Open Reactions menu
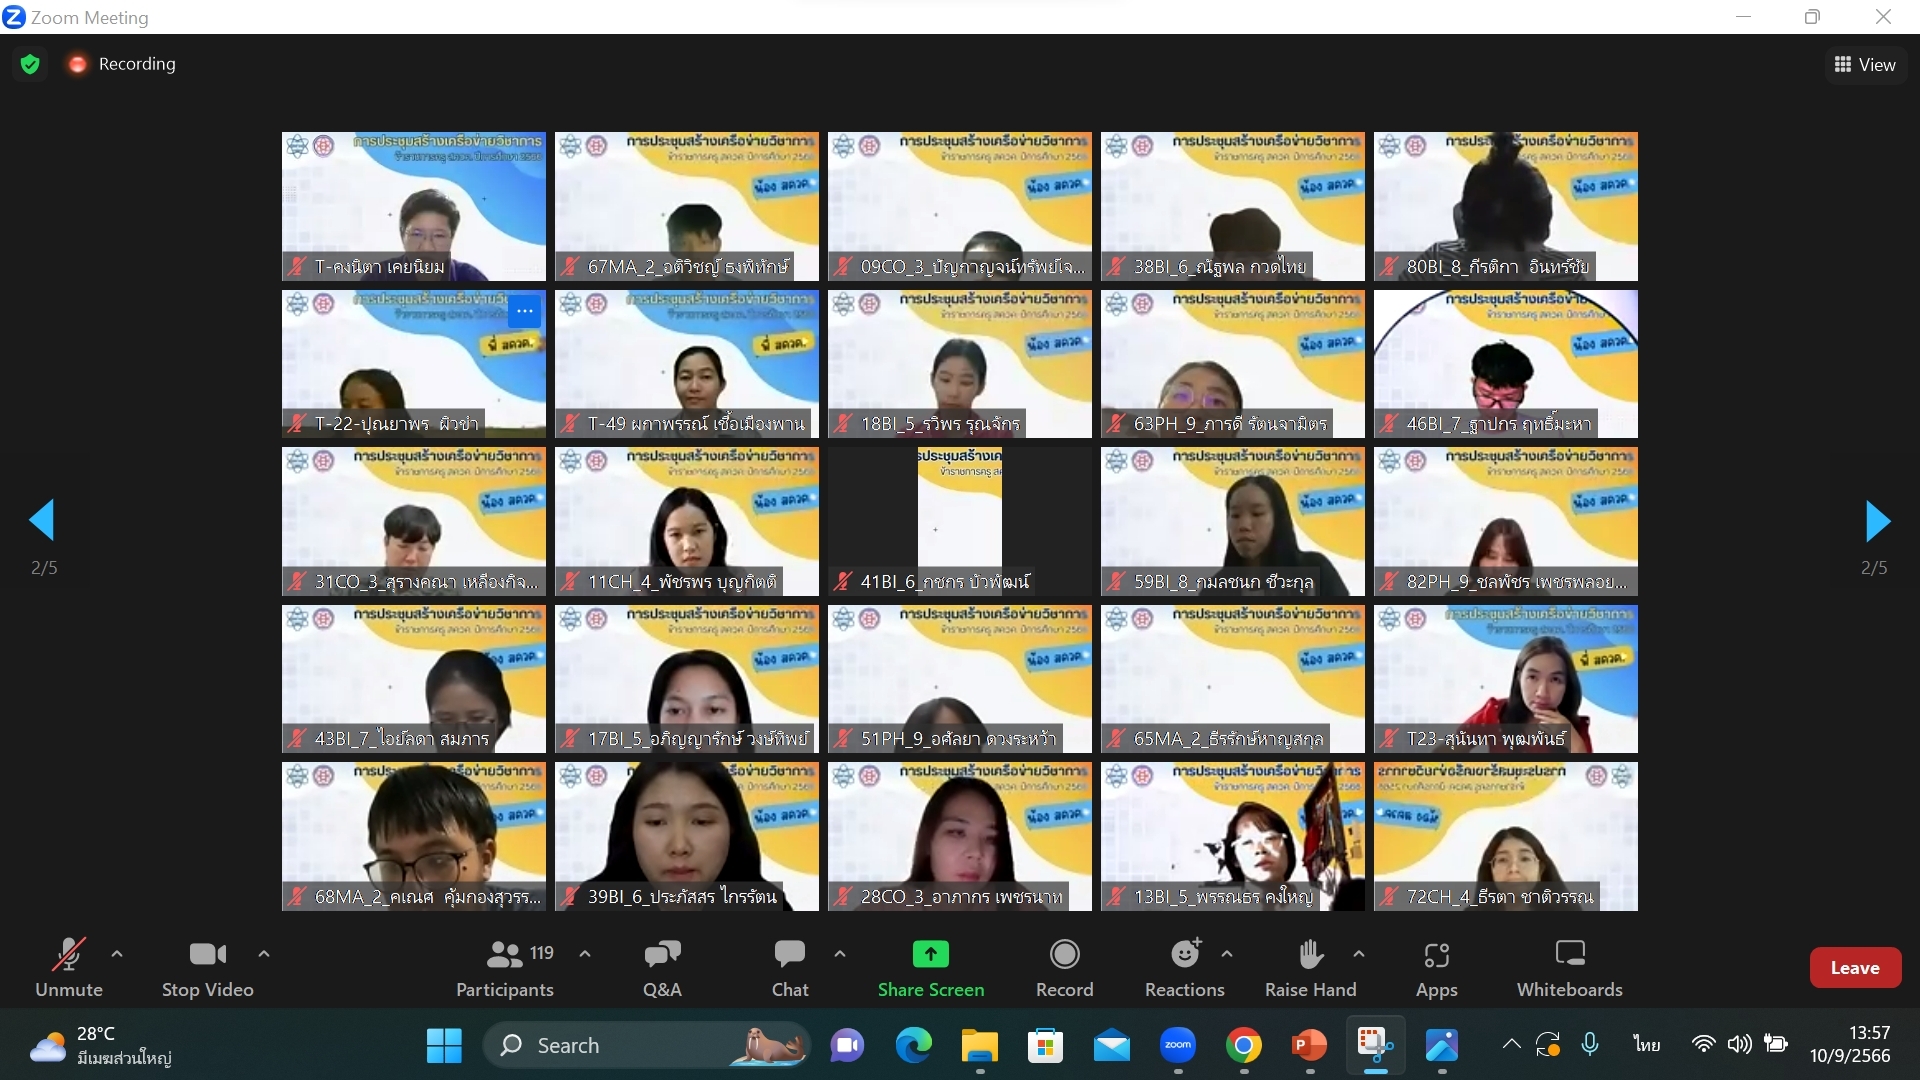The image size is (1920, 1080). (x=1185, y=967)
